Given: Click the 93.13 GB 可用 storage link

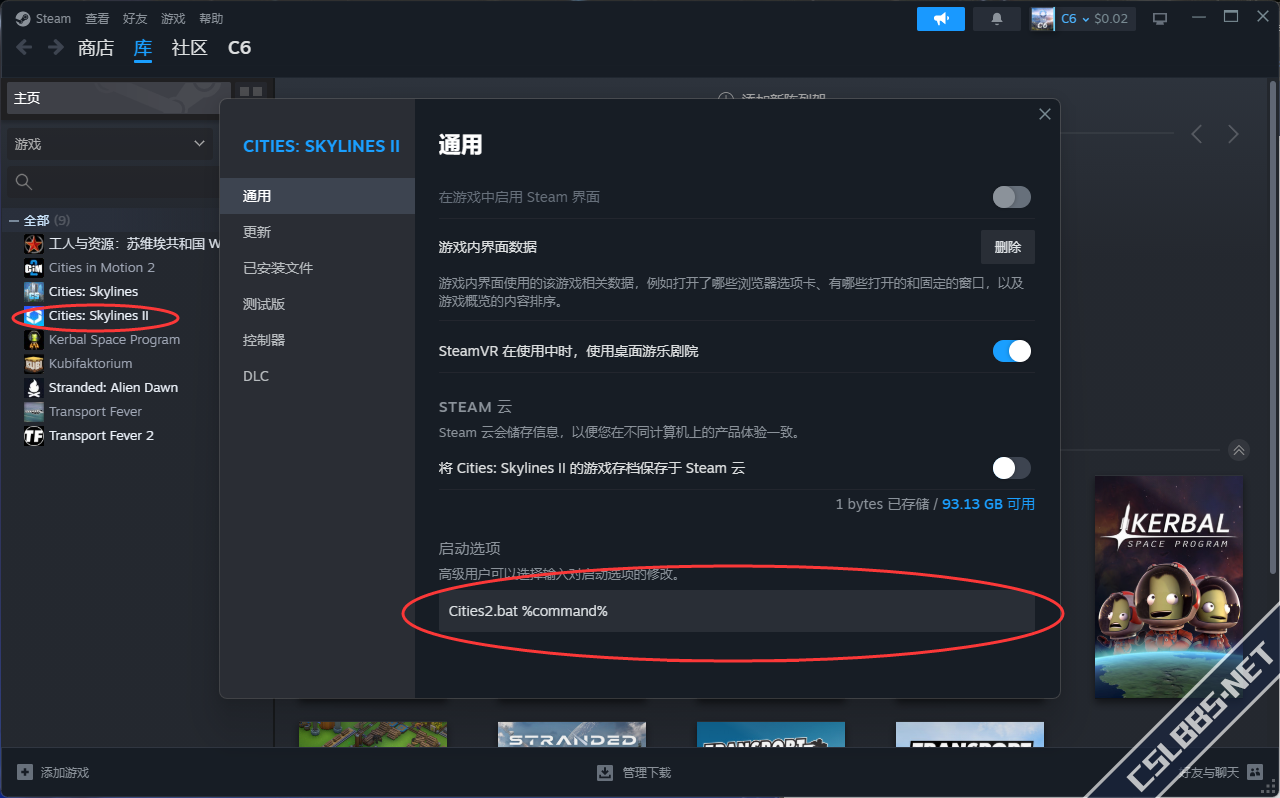Looking at the screenshot, I should coord(988,504).
